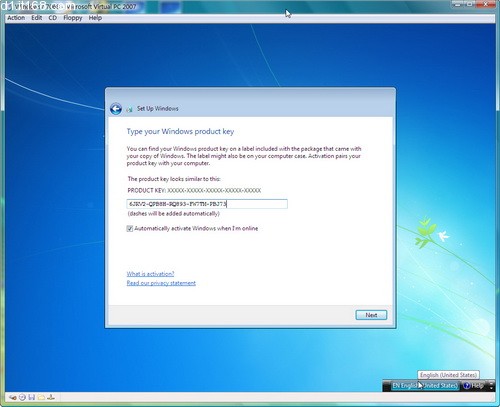Open the Edit menu

point(37,18)
